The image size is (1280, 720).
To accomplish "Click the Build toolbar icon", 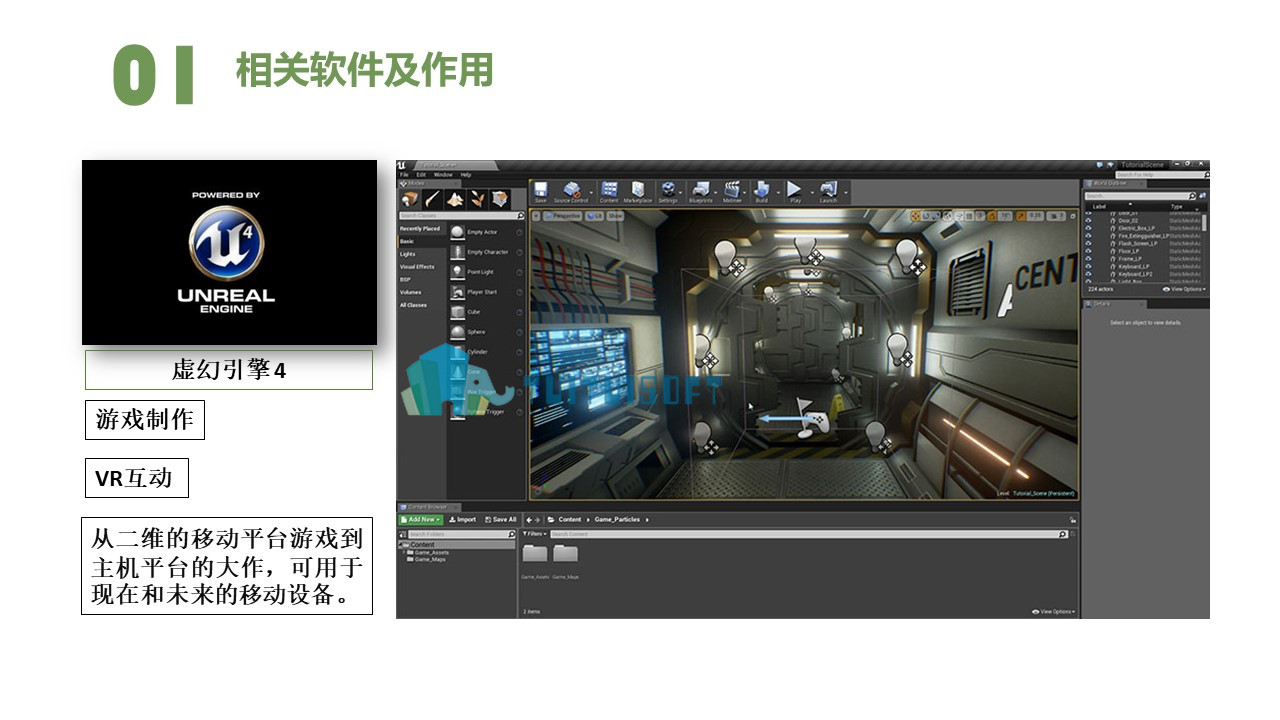I will (762, 190).
